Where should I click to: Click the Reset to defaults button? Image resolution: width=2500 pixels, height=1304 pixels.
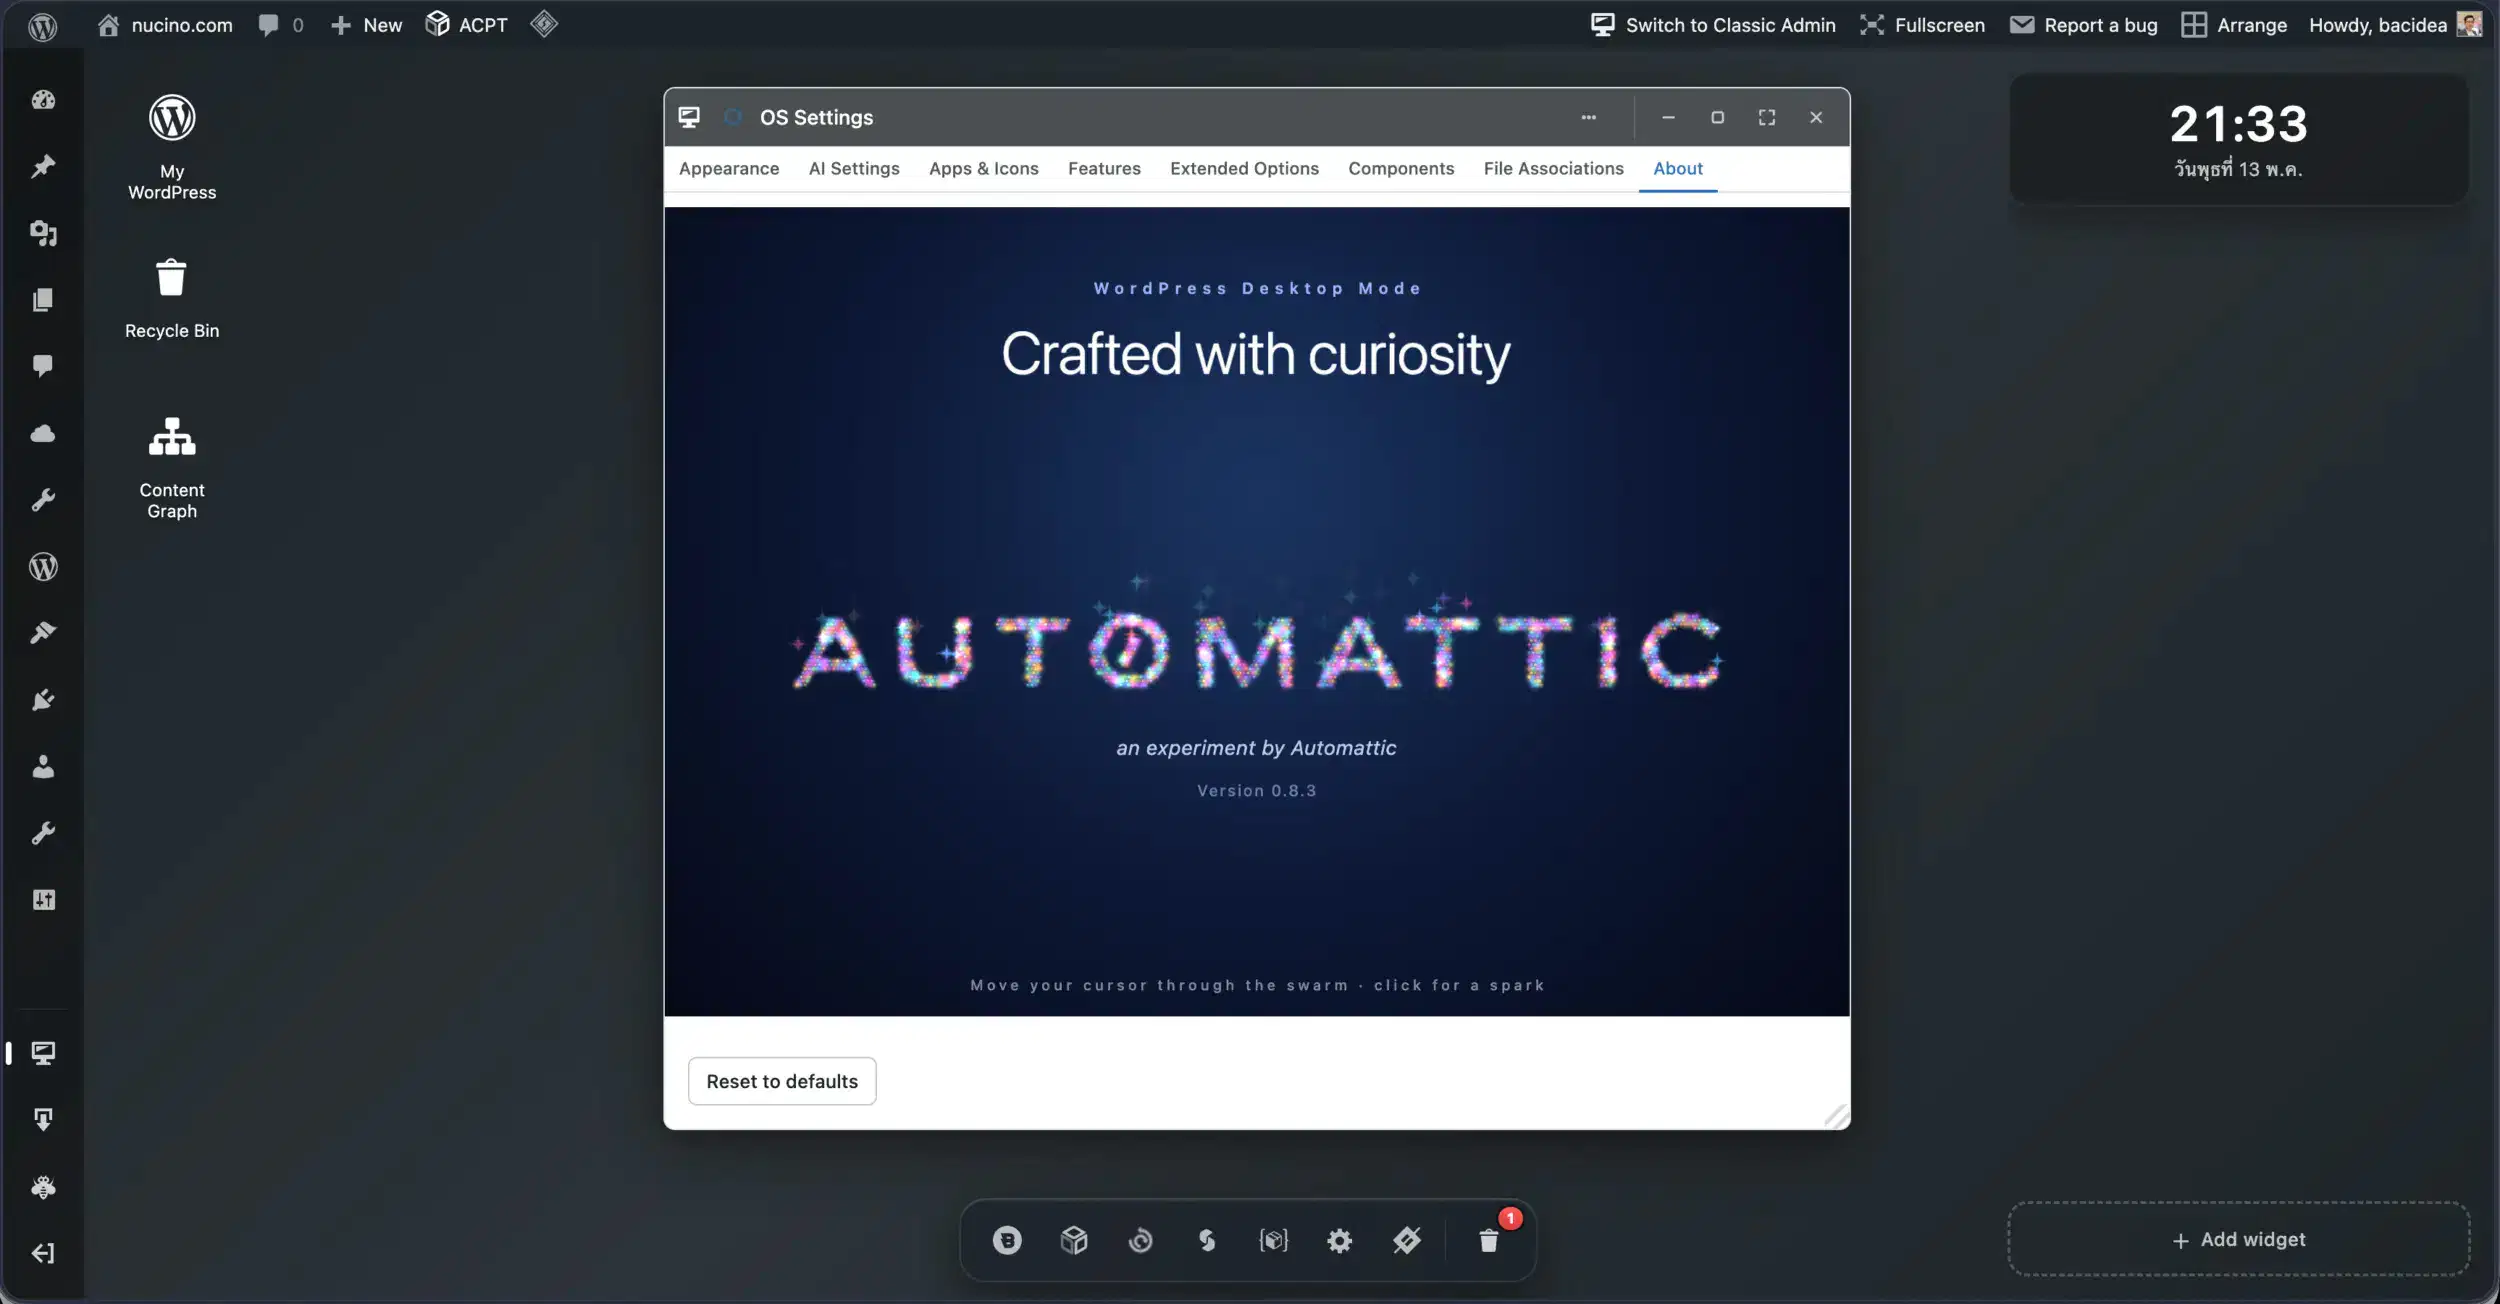(782, 1081)
